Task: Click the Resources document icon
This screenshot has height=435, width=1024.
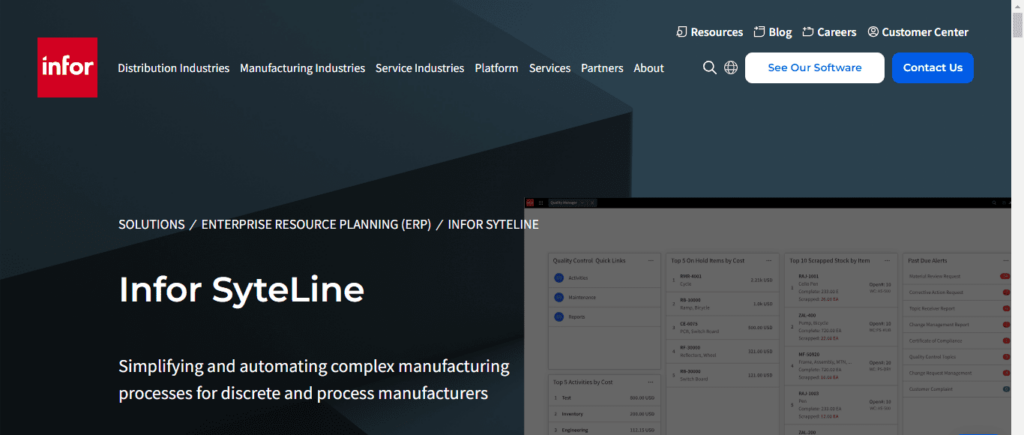Action: [x=682, y=32]
